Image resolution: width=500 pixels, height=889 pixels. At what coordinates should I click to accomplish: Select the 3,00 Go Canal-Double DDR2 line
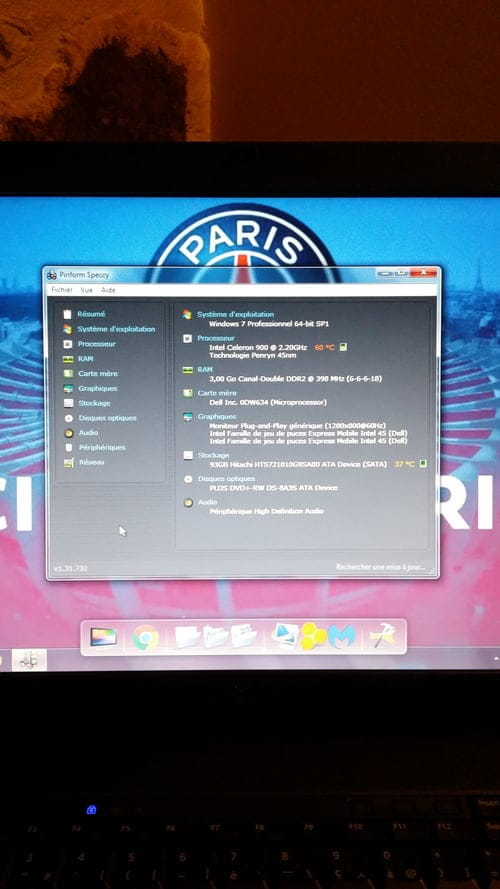295,378
